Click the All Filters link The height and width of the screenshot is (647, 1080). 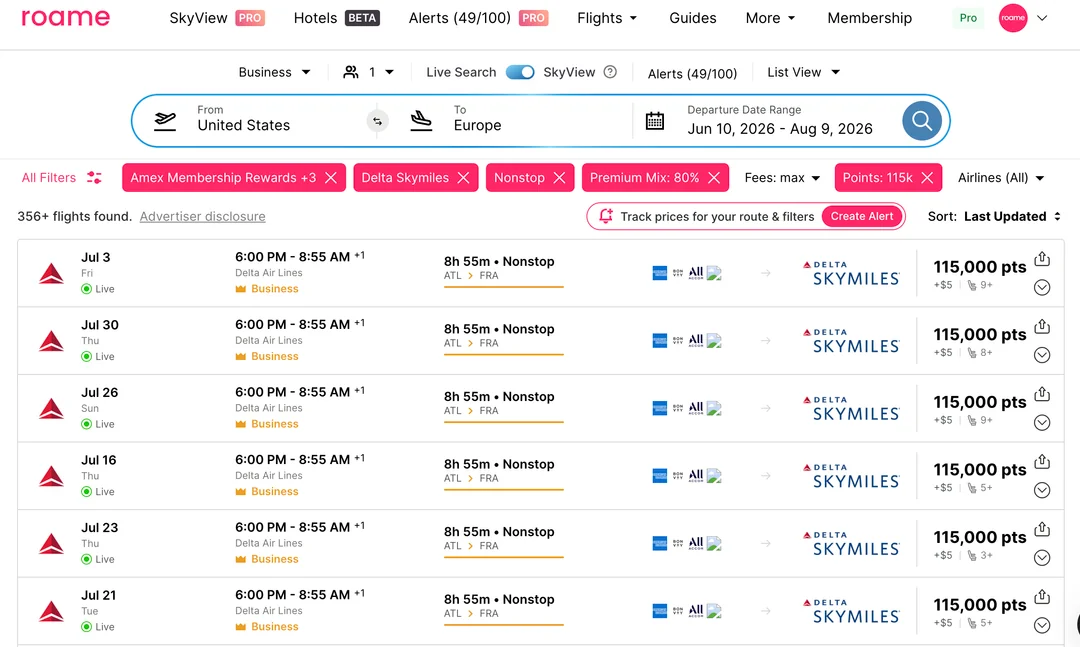[48, 178]
